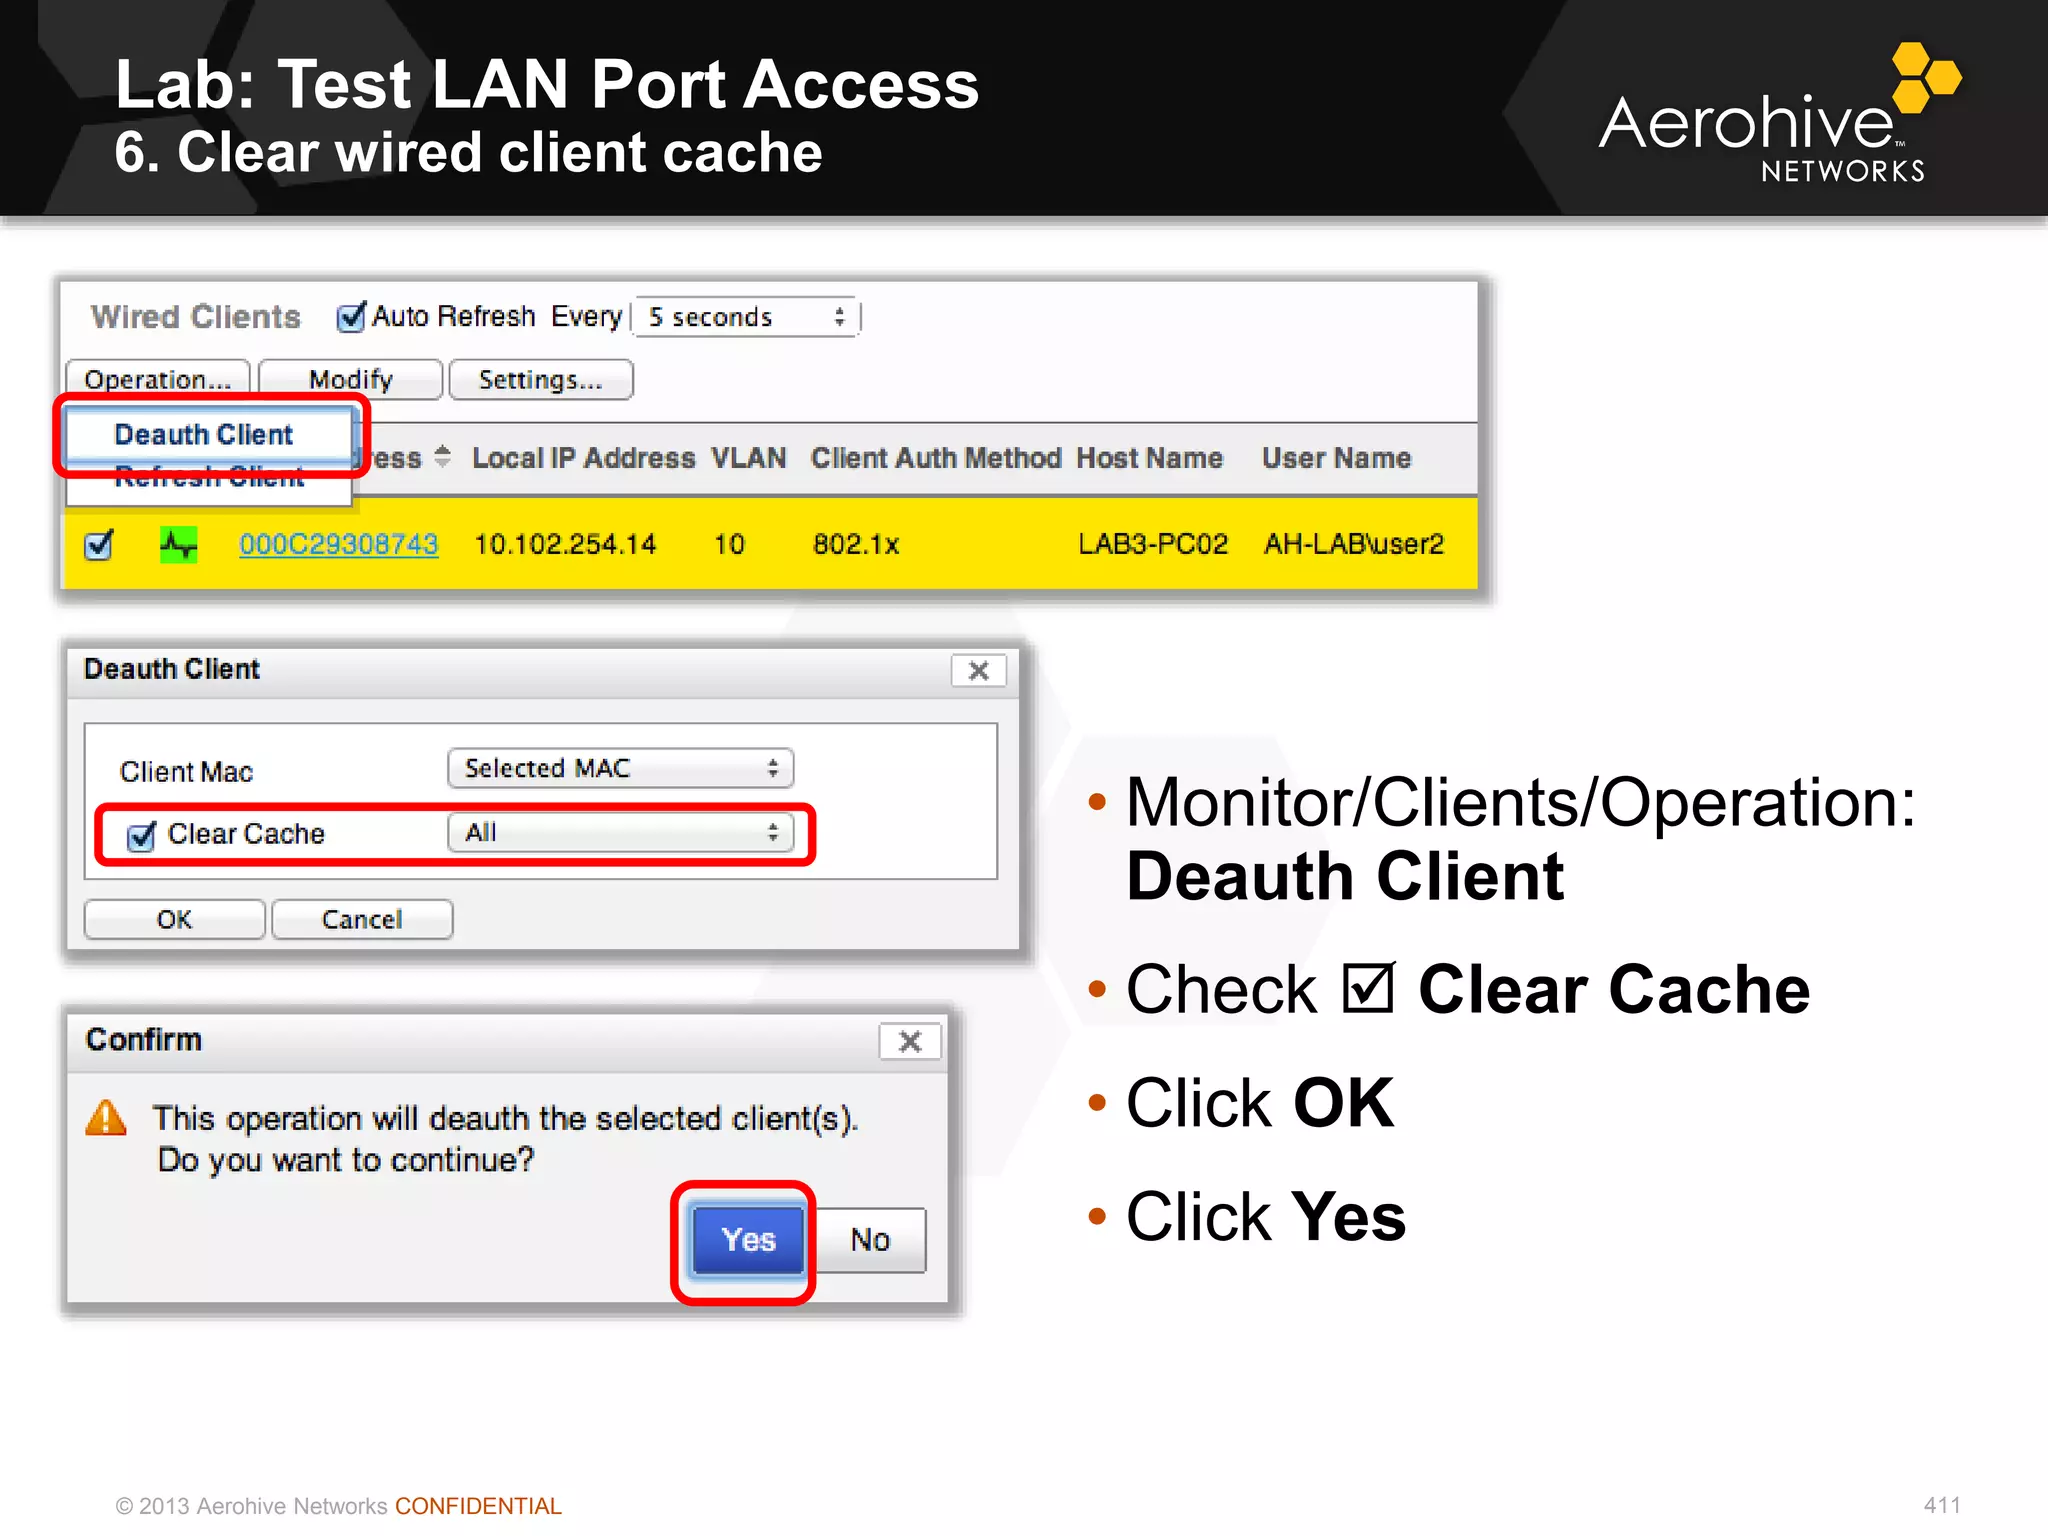
Task: Select user name AH-LAB\user2 cell
Action: [x=1354, y=544]
